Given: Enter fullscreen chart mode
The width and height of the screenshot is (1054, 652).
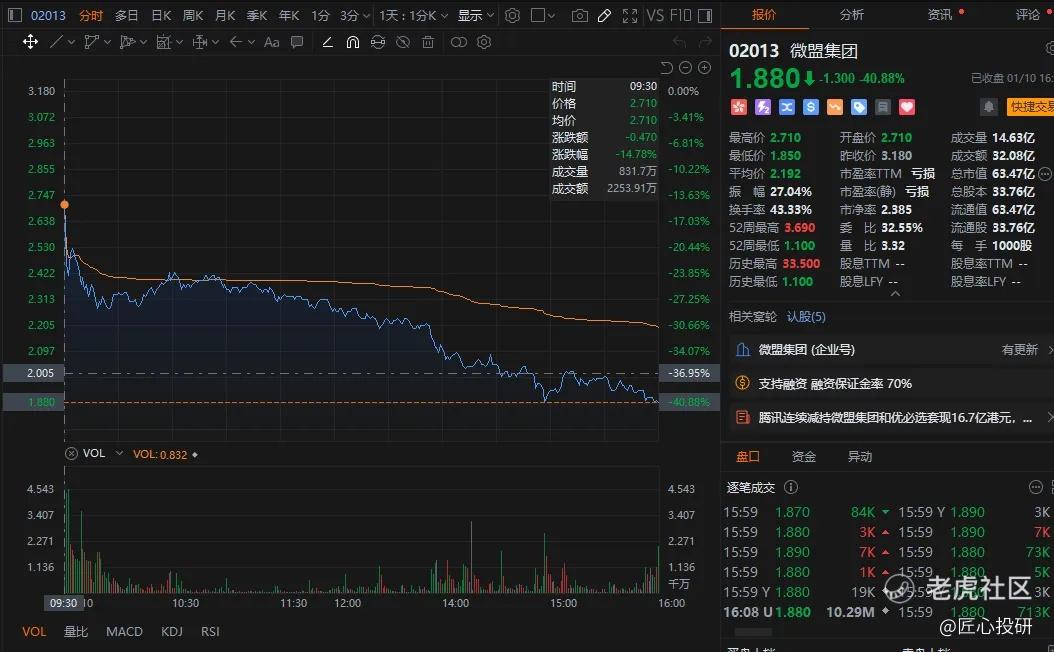Looking at the screenshot, I should click(630, 15).
